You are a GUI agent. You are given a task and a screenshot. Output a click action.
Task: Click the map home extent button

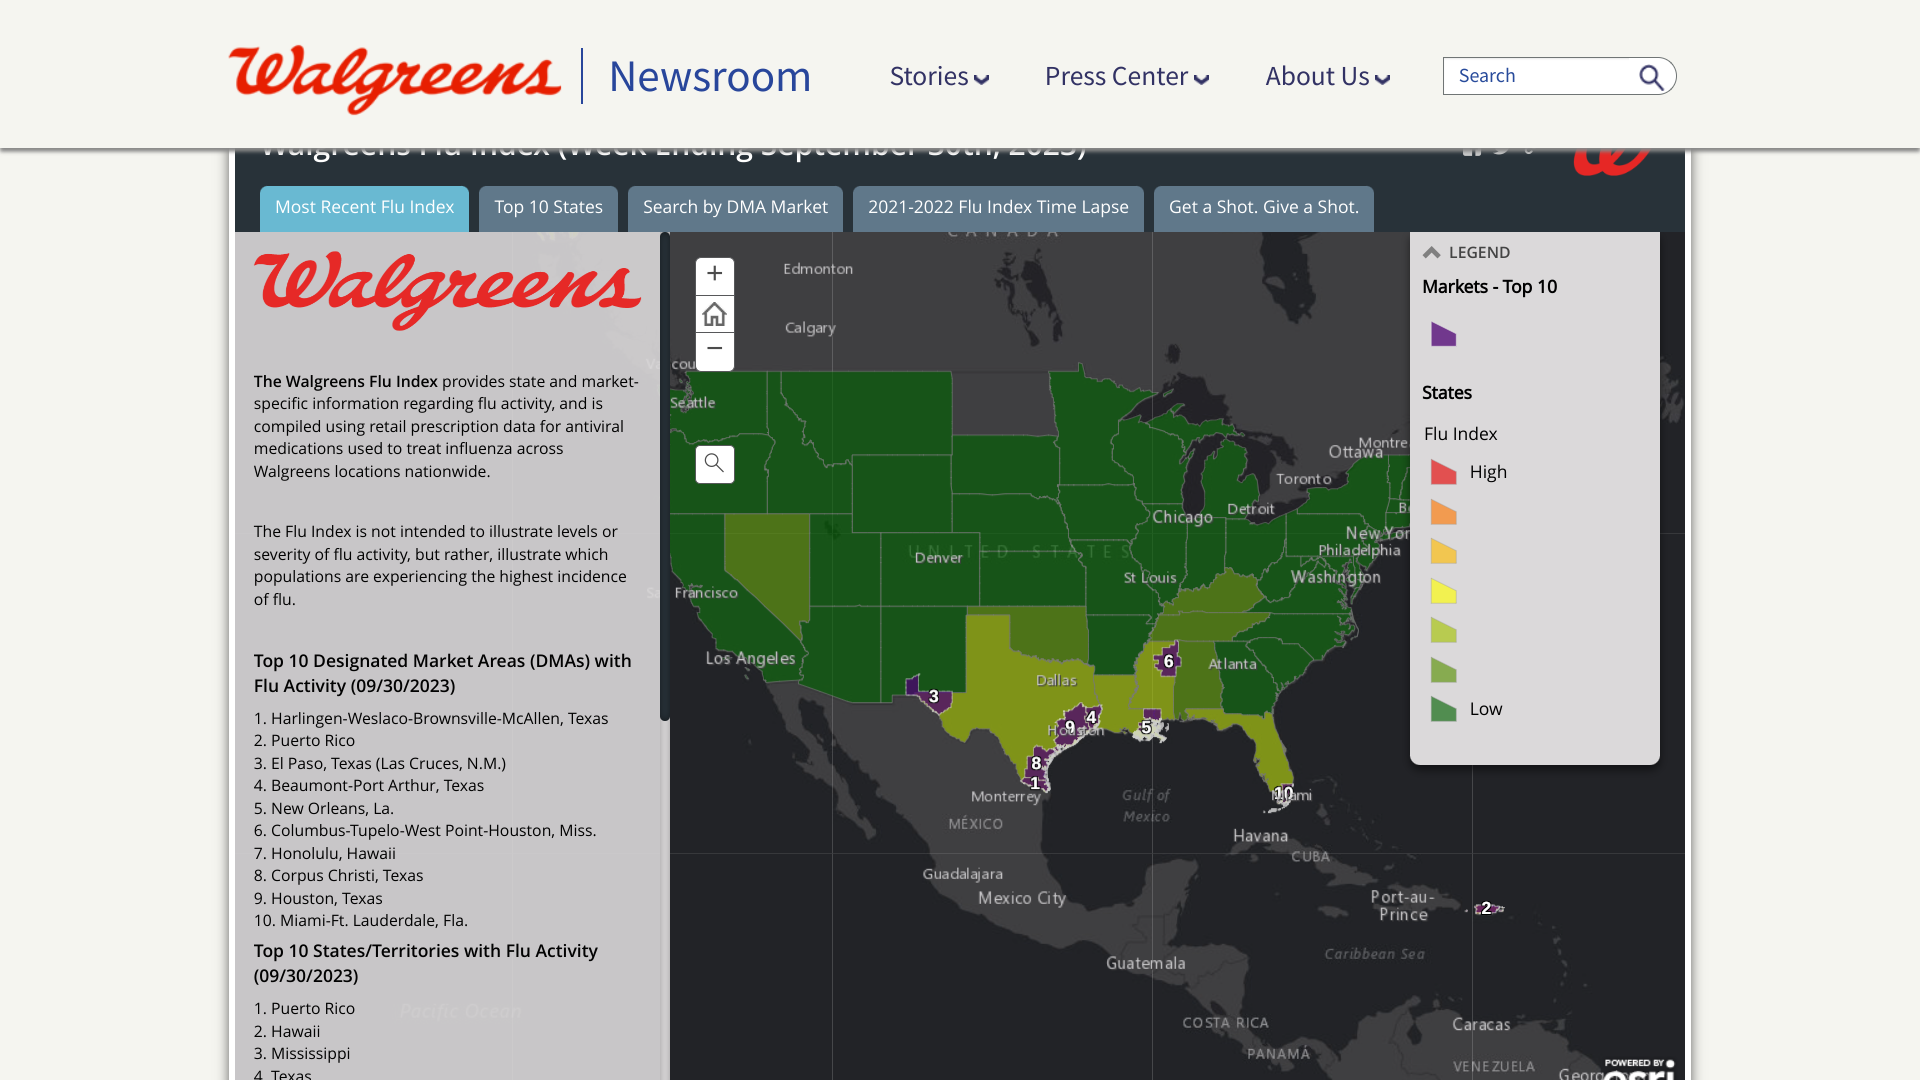coord(714,314)
